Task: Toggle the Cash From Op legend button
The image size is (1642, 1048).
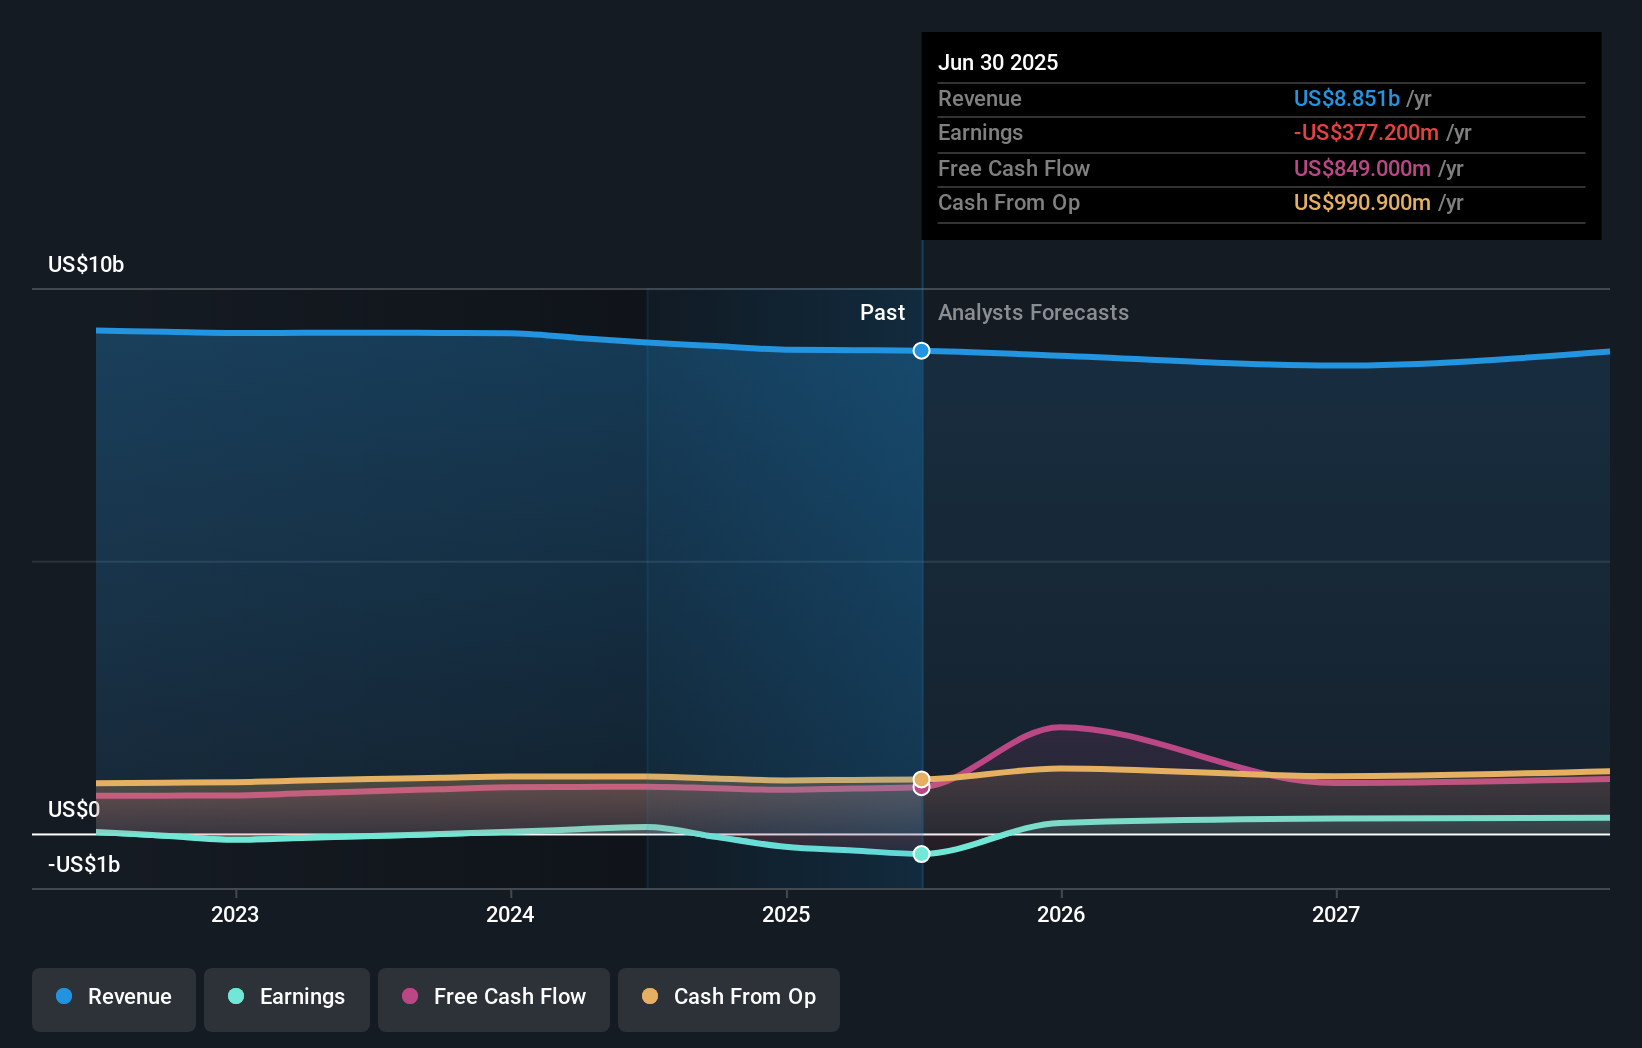Action: click(729, 999)
